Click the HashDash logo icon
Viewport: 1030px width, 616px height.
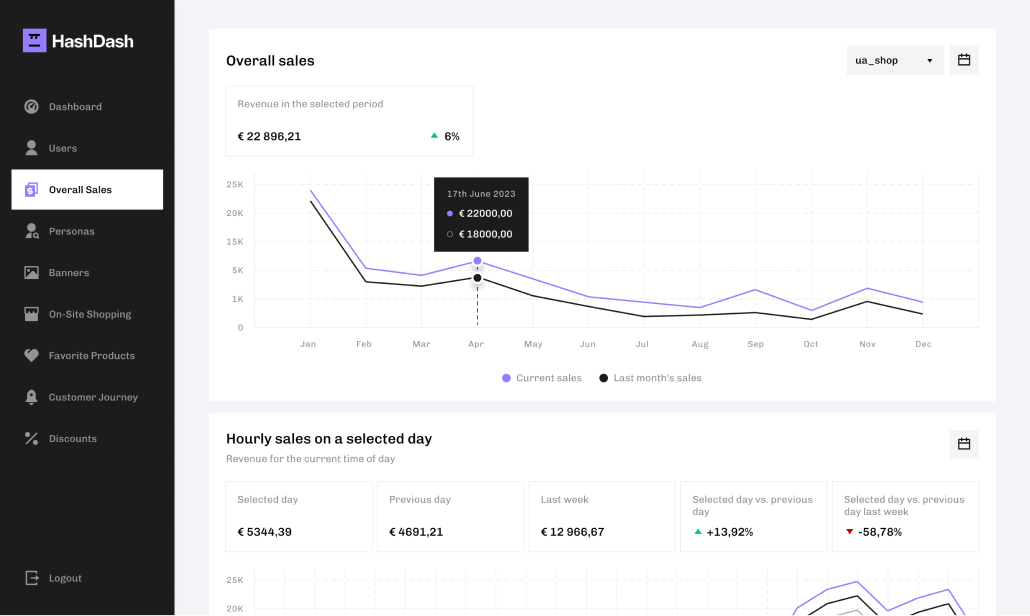coord(32,40)
